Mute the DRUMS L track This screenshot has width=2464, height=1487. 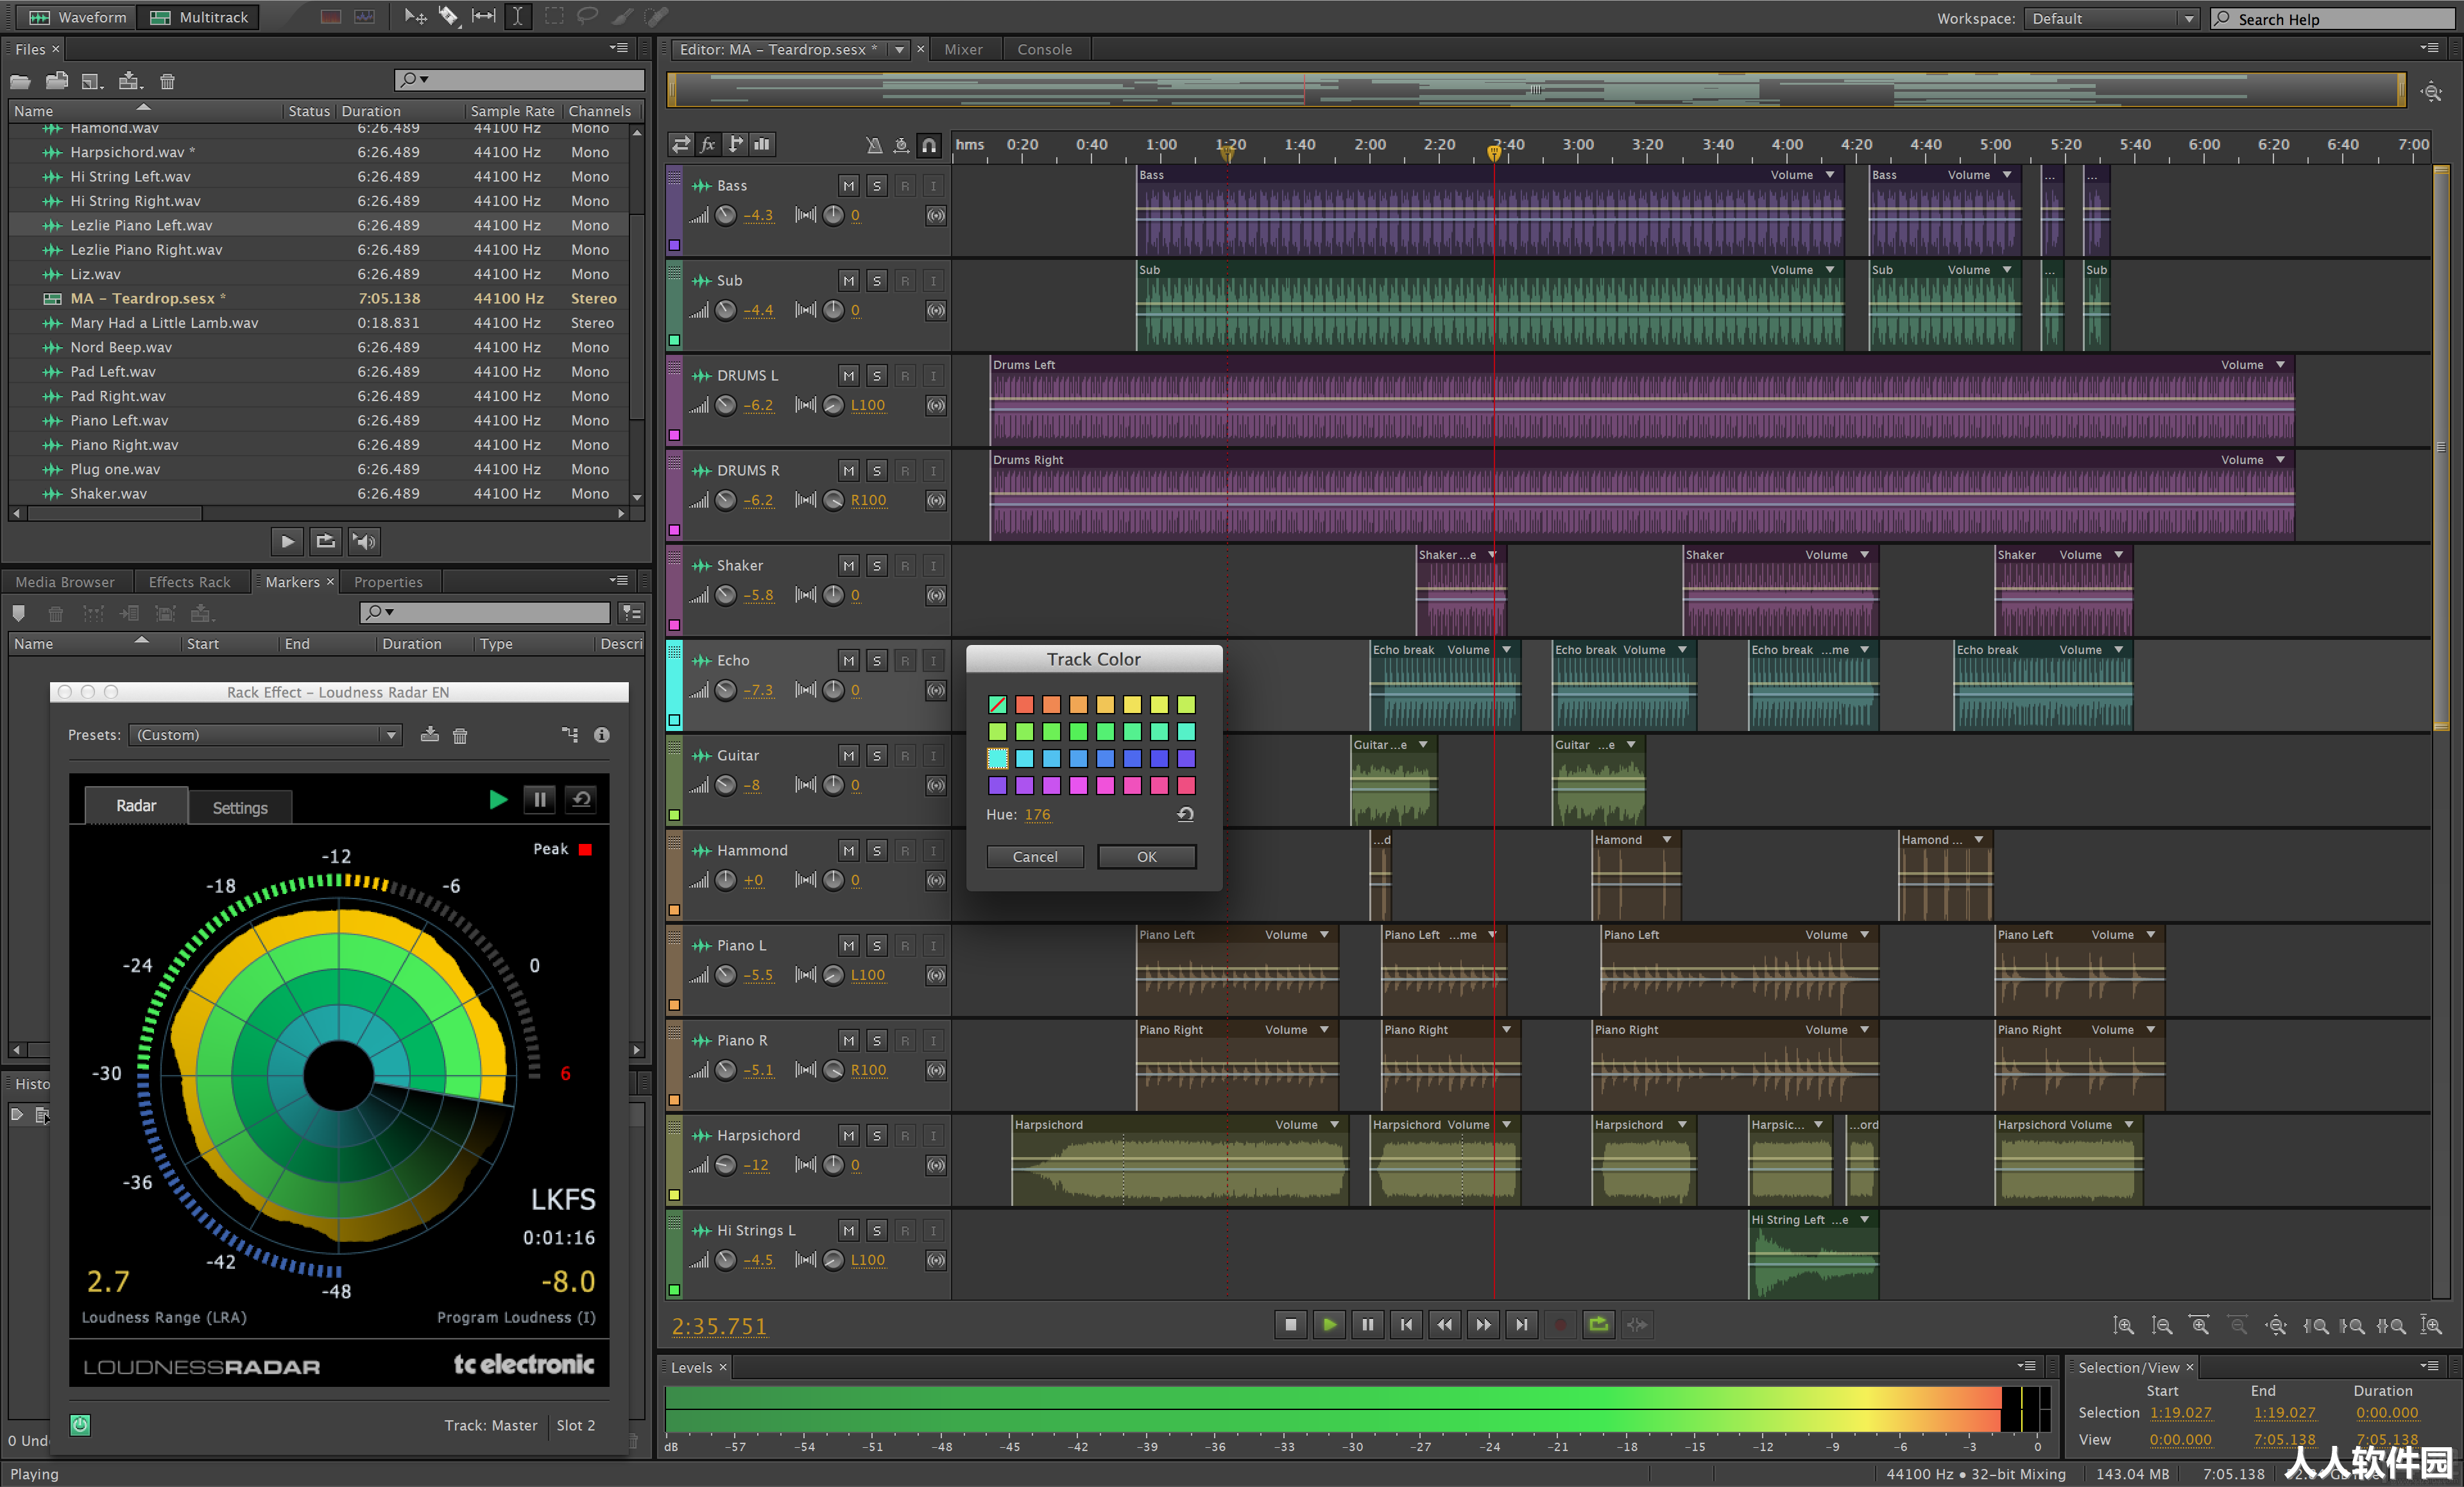click(x=848, y=376)
